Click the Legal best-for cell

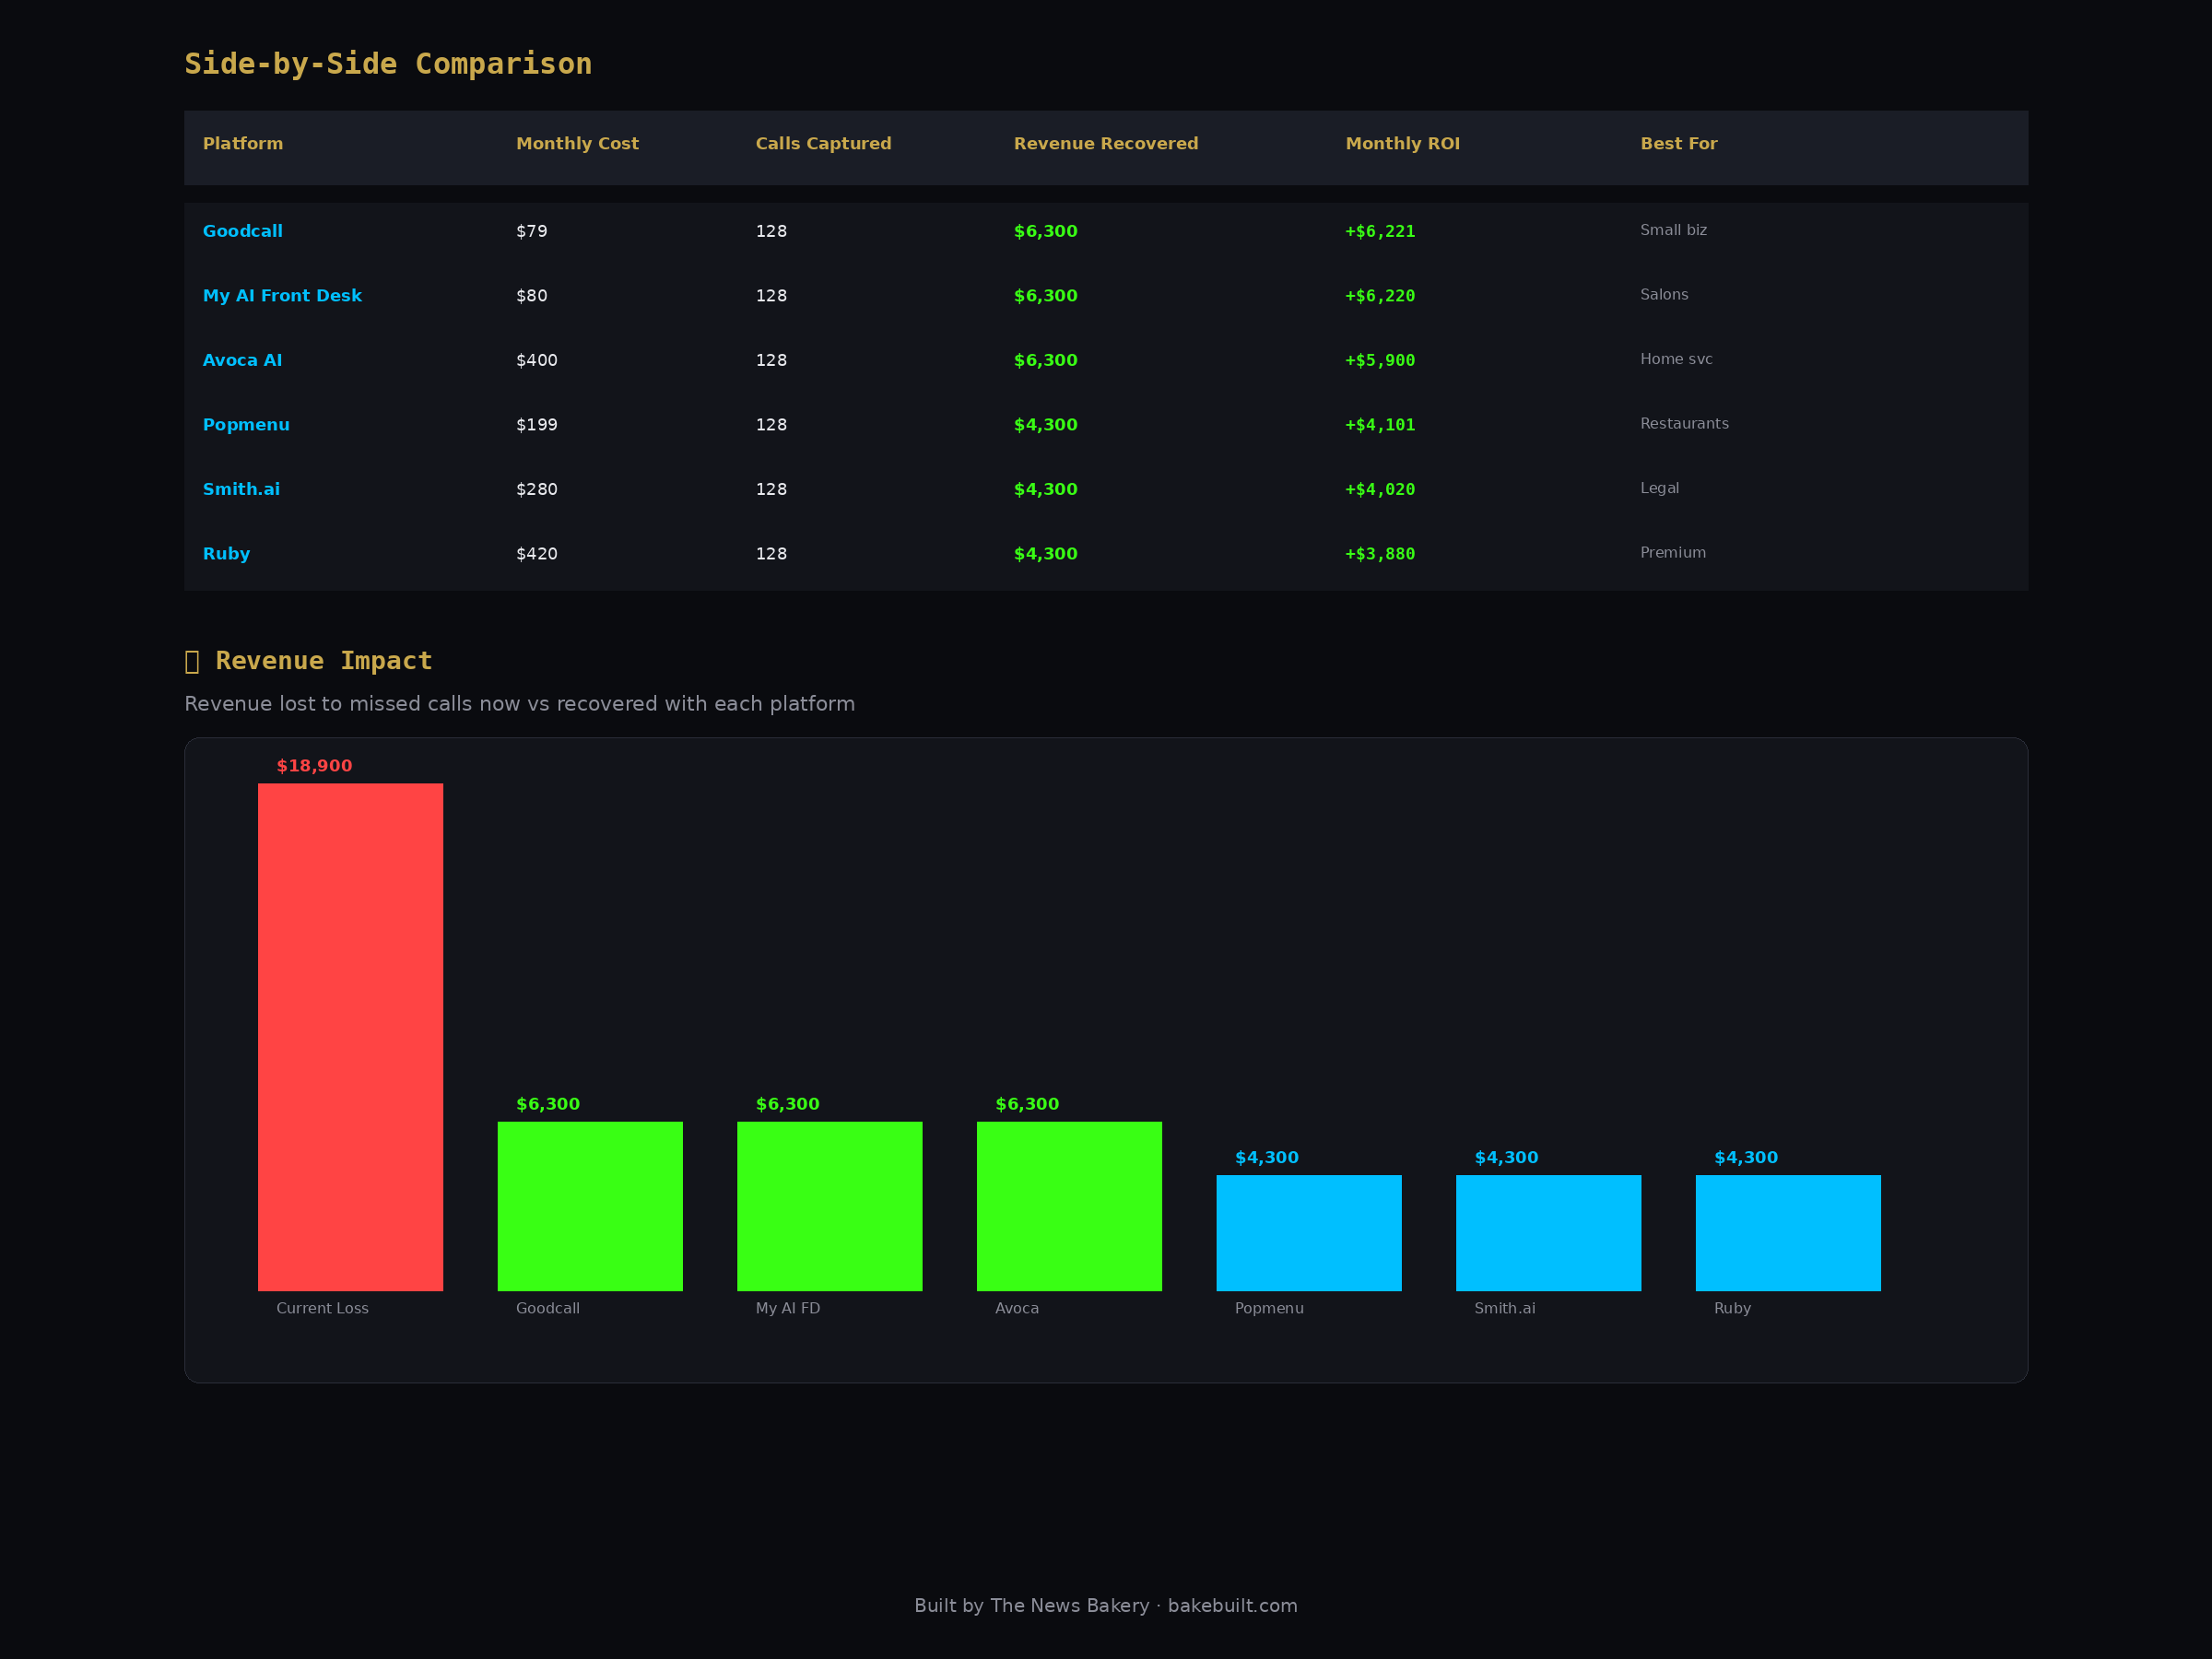pos(1659,488)
